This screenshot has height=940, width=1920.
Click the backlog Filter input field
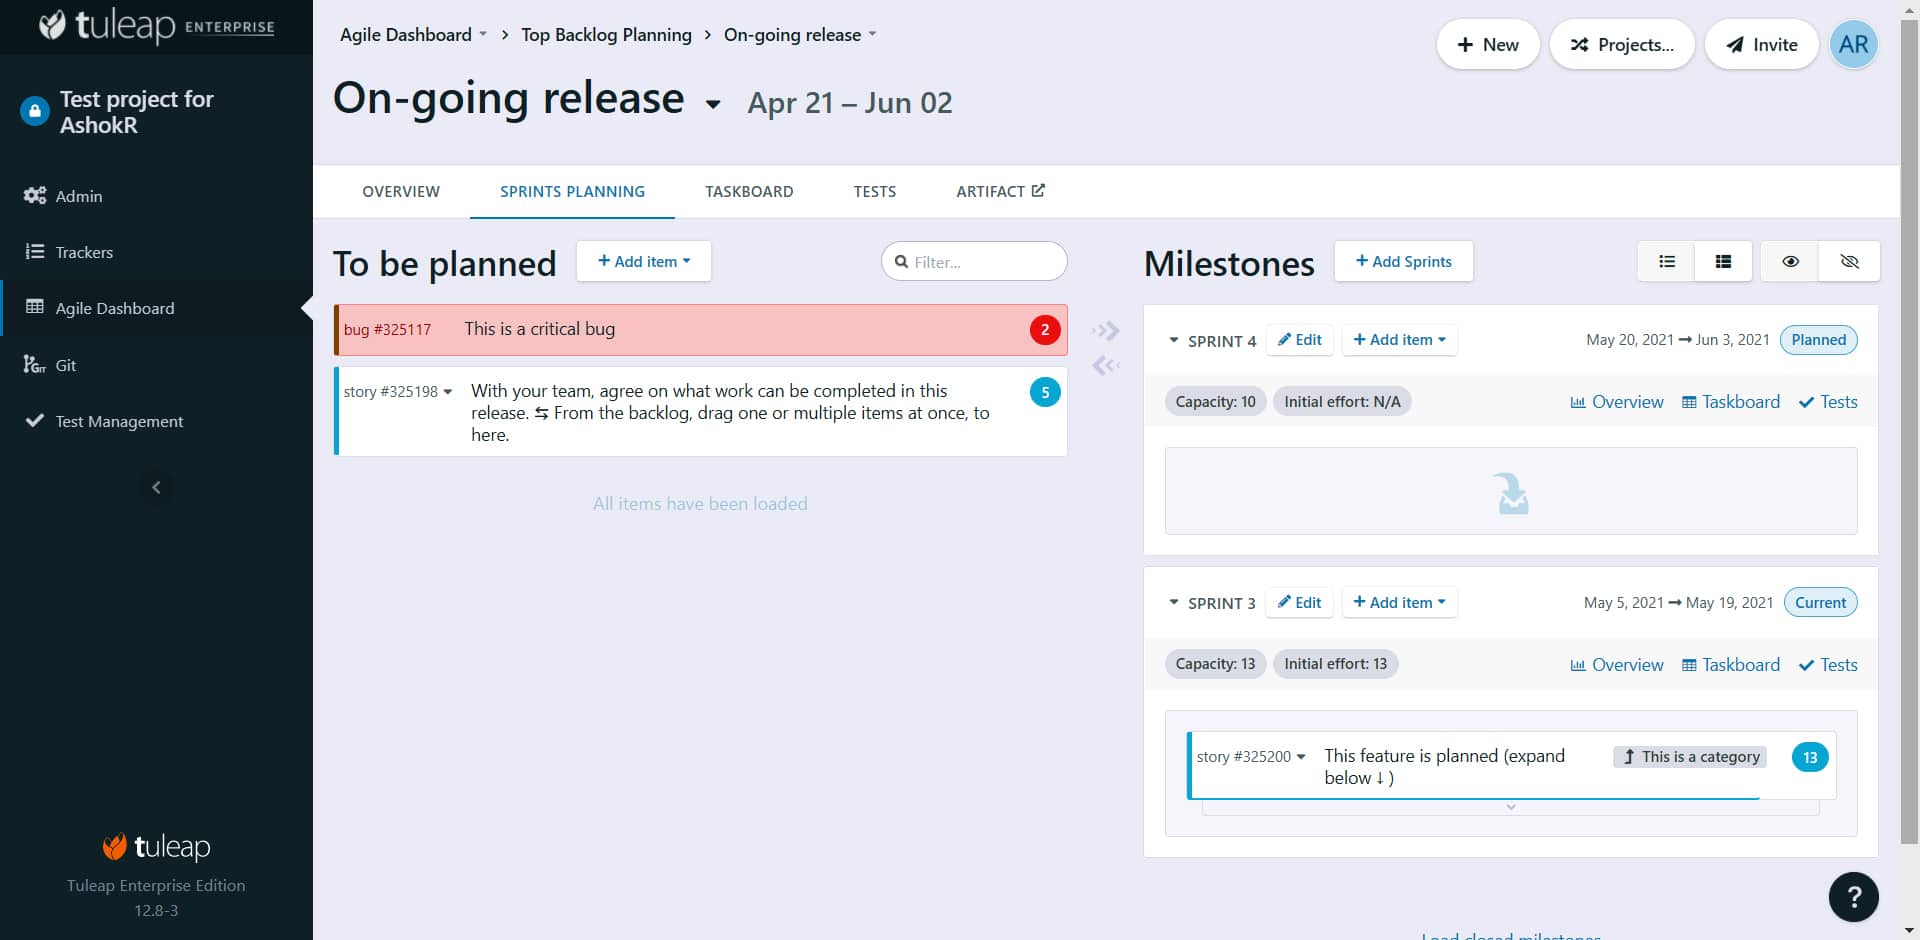pyautogui.click(x=975, y=262)
